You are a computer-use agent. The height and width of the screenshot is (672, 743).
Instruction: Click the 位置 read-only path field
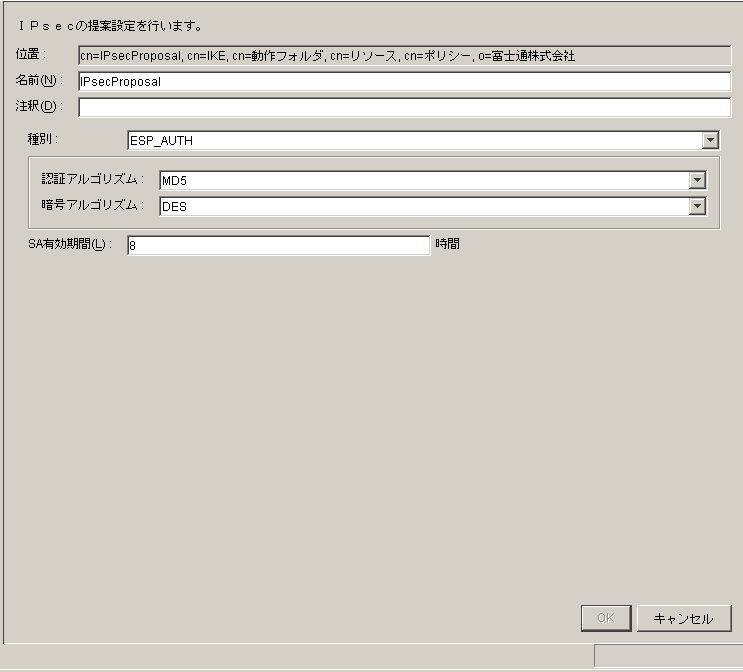pyautogui.click(x=404, y=55)
